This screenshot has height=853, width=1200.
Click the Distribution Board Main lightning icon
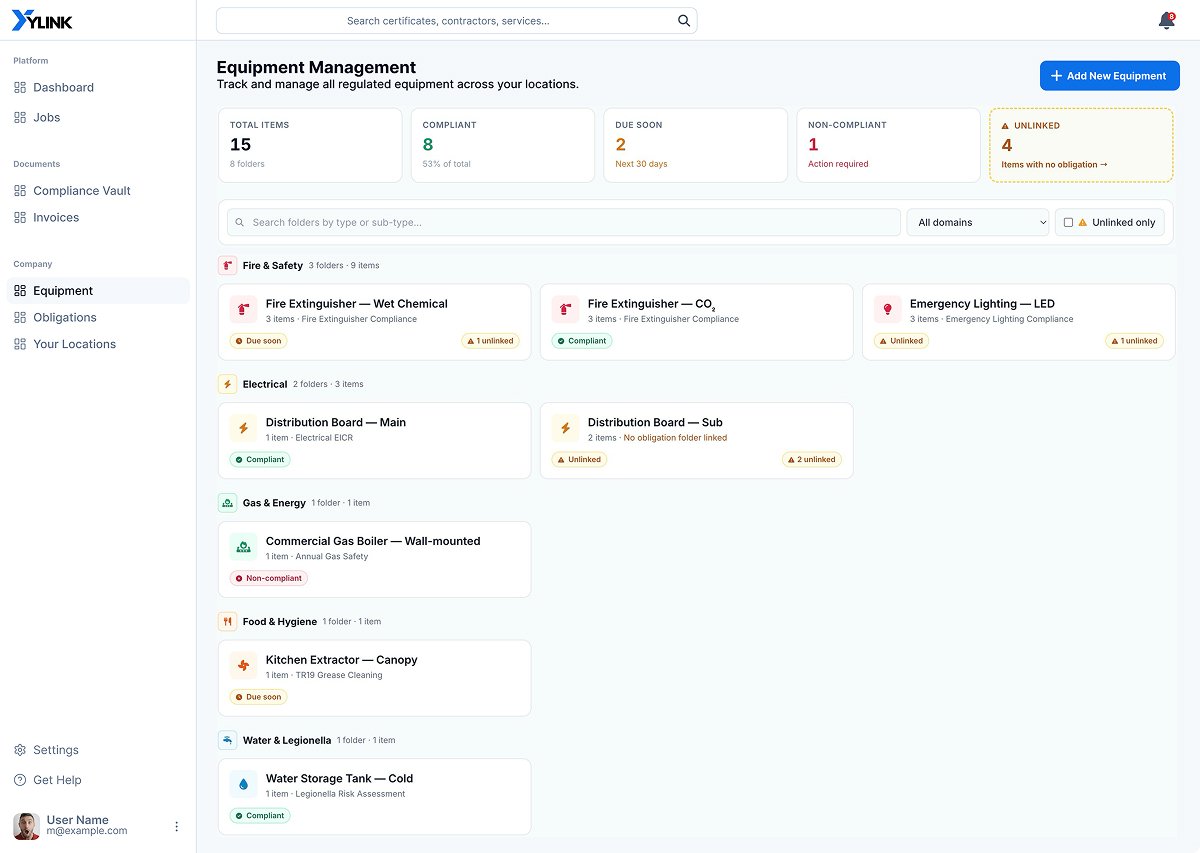[x=244, y=428]
